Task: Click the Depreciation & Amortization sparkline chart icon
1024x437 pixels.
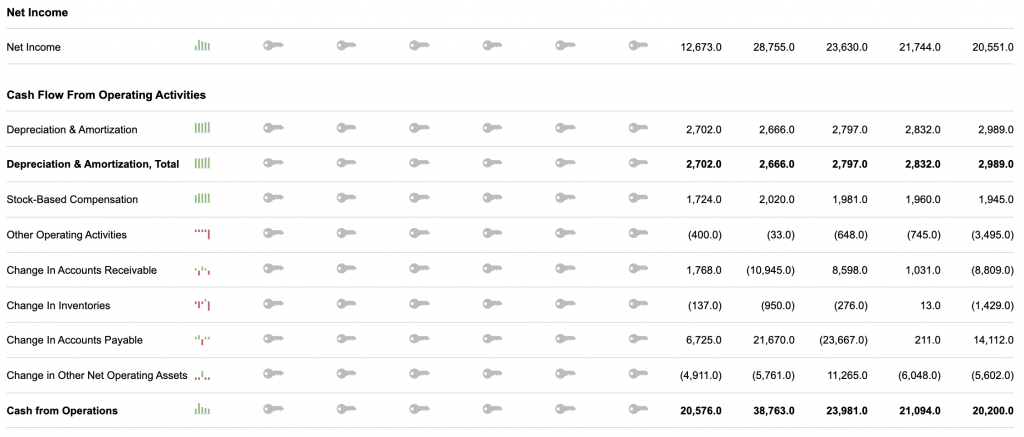Action: [202, 128]
